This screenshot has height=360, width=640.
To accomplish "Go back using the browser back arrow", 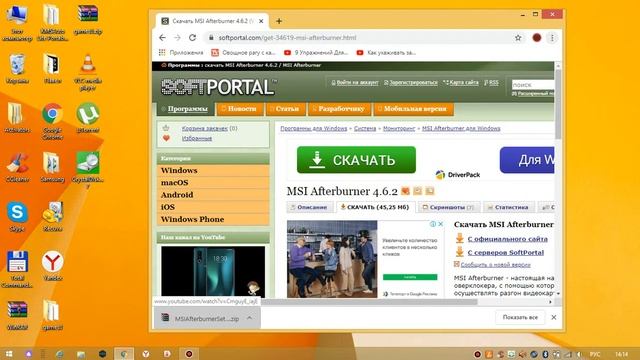I will point(162,38).
